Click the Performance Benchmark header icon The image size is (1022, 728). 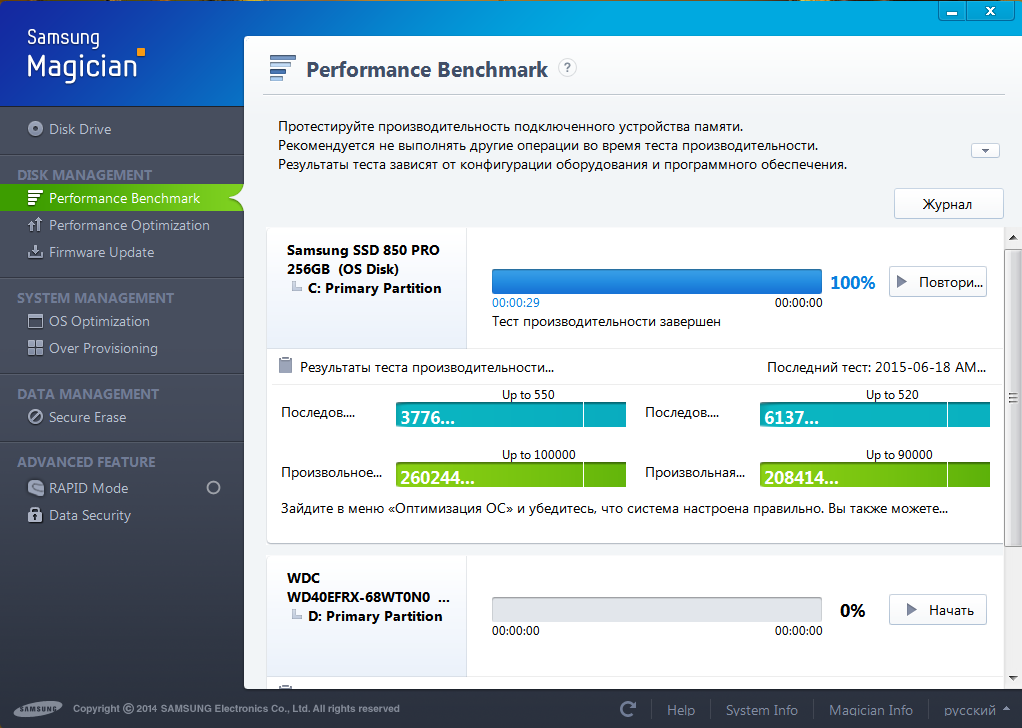click(282, 68)
